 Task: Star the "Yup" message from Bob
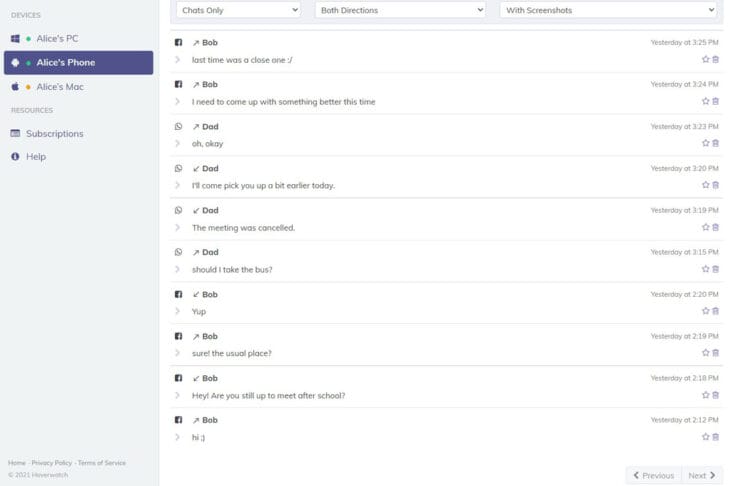(x=705, y=311)
